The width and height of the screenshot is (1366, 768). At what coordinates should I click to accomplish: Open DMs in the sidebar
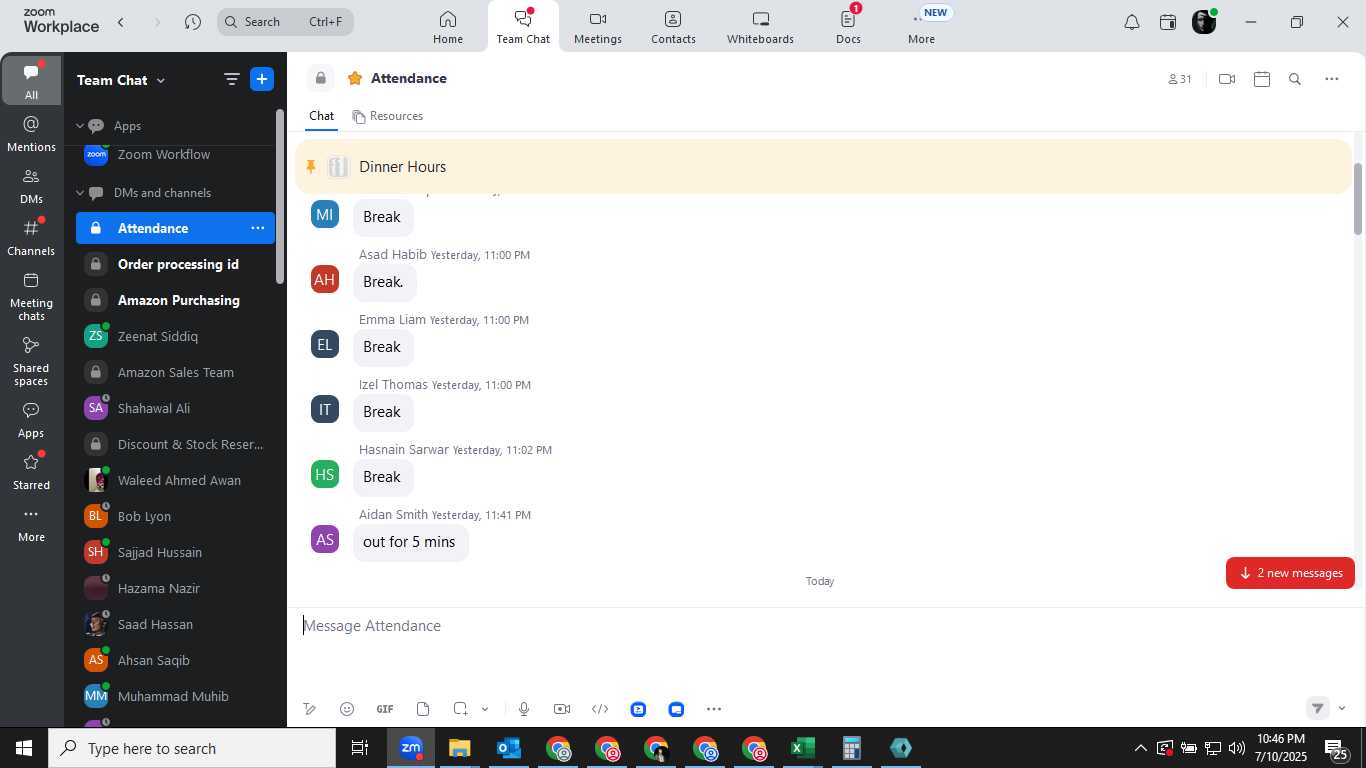pyautogui.click(x=31, y=186)
